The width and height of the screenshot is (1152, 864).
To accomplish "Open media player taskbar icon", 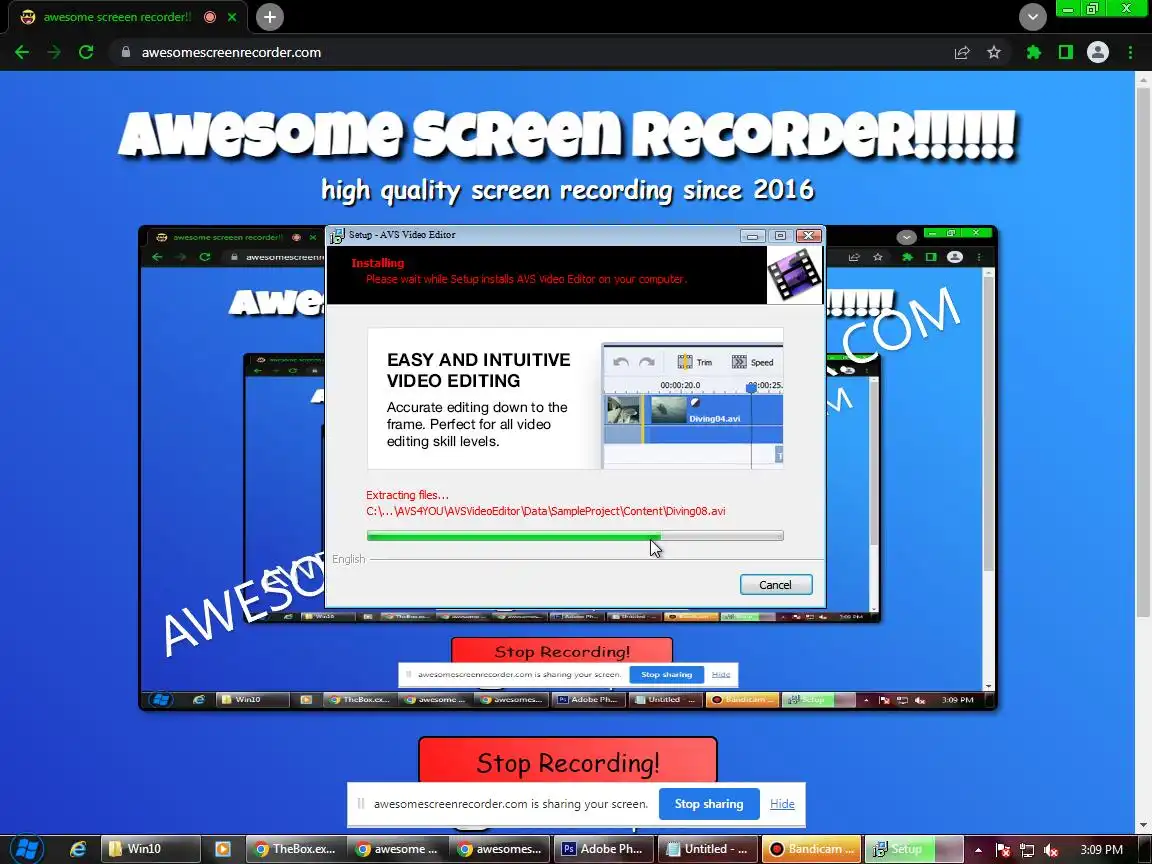I will tap(223, 849).
